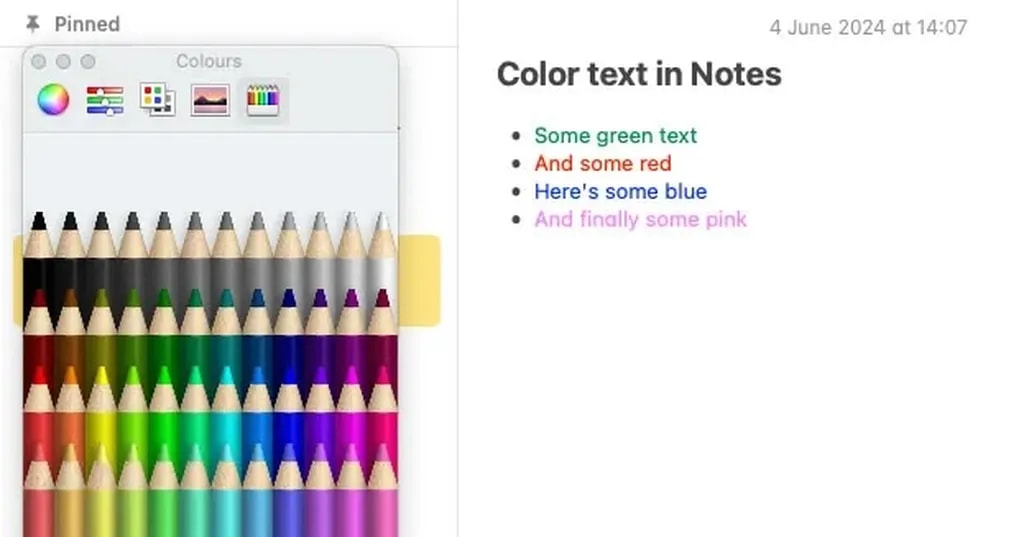Select the image palettes tab
Viewport: 1024px width, 537px height.
210,100
